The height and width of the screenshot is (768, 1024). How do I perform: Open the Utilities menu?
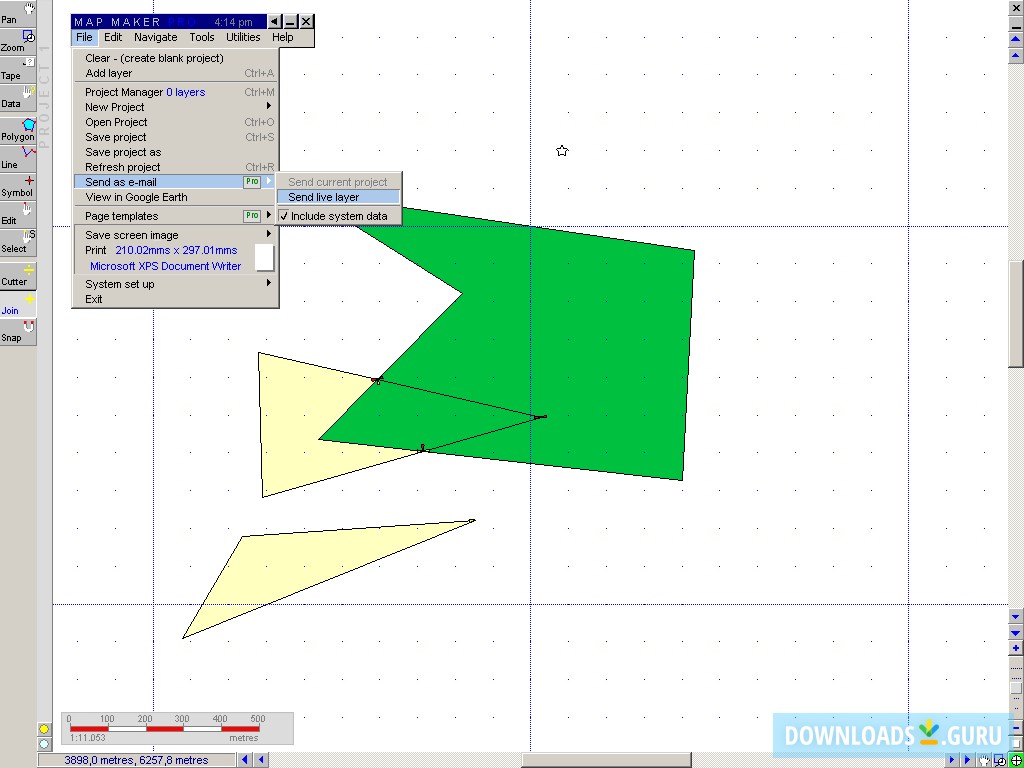243,37
